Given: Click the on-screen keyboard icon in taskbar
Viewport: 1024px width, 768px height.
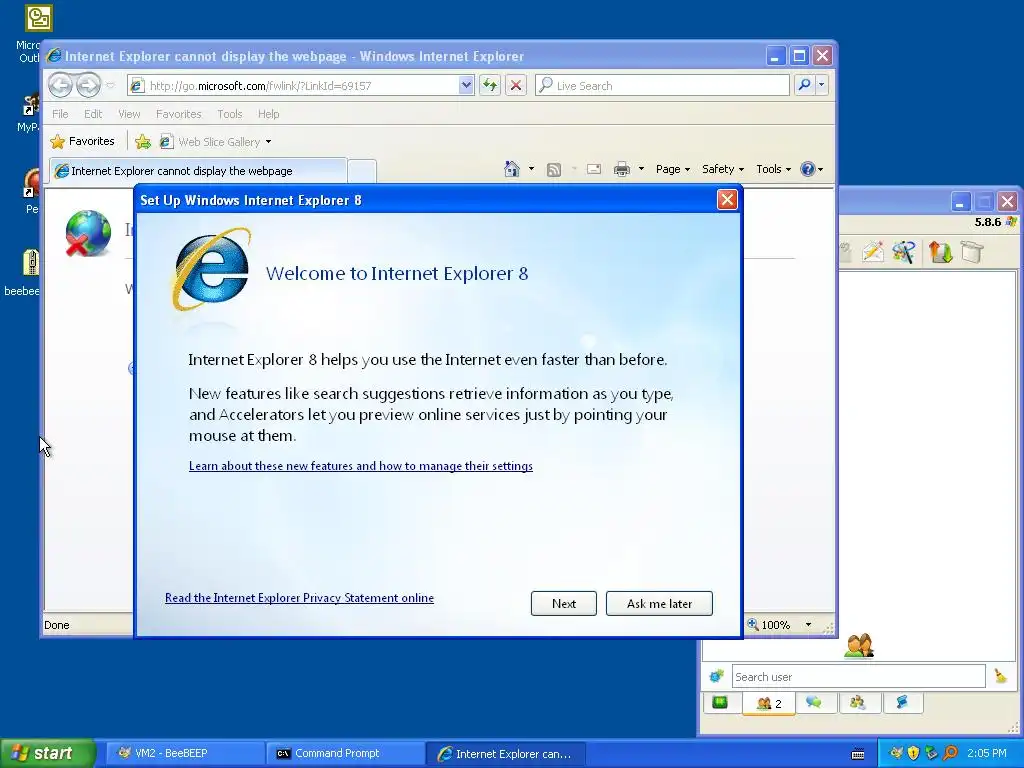Looking at the screenshot, I should 858,754.
